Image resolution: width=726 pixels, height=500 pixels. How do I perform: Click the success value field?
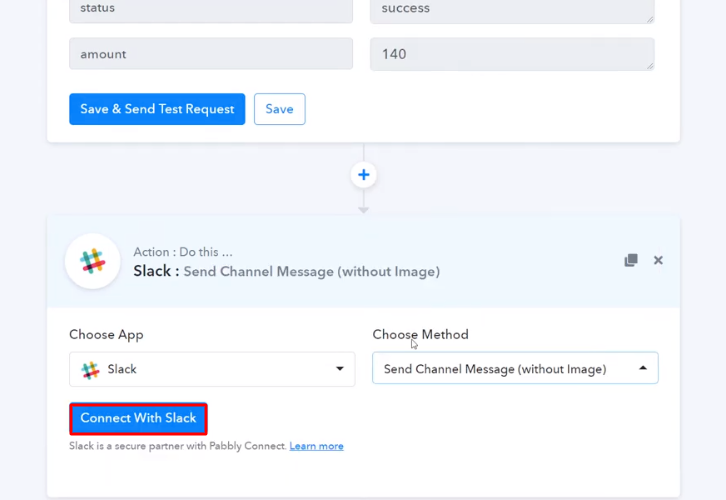(512, 10)
